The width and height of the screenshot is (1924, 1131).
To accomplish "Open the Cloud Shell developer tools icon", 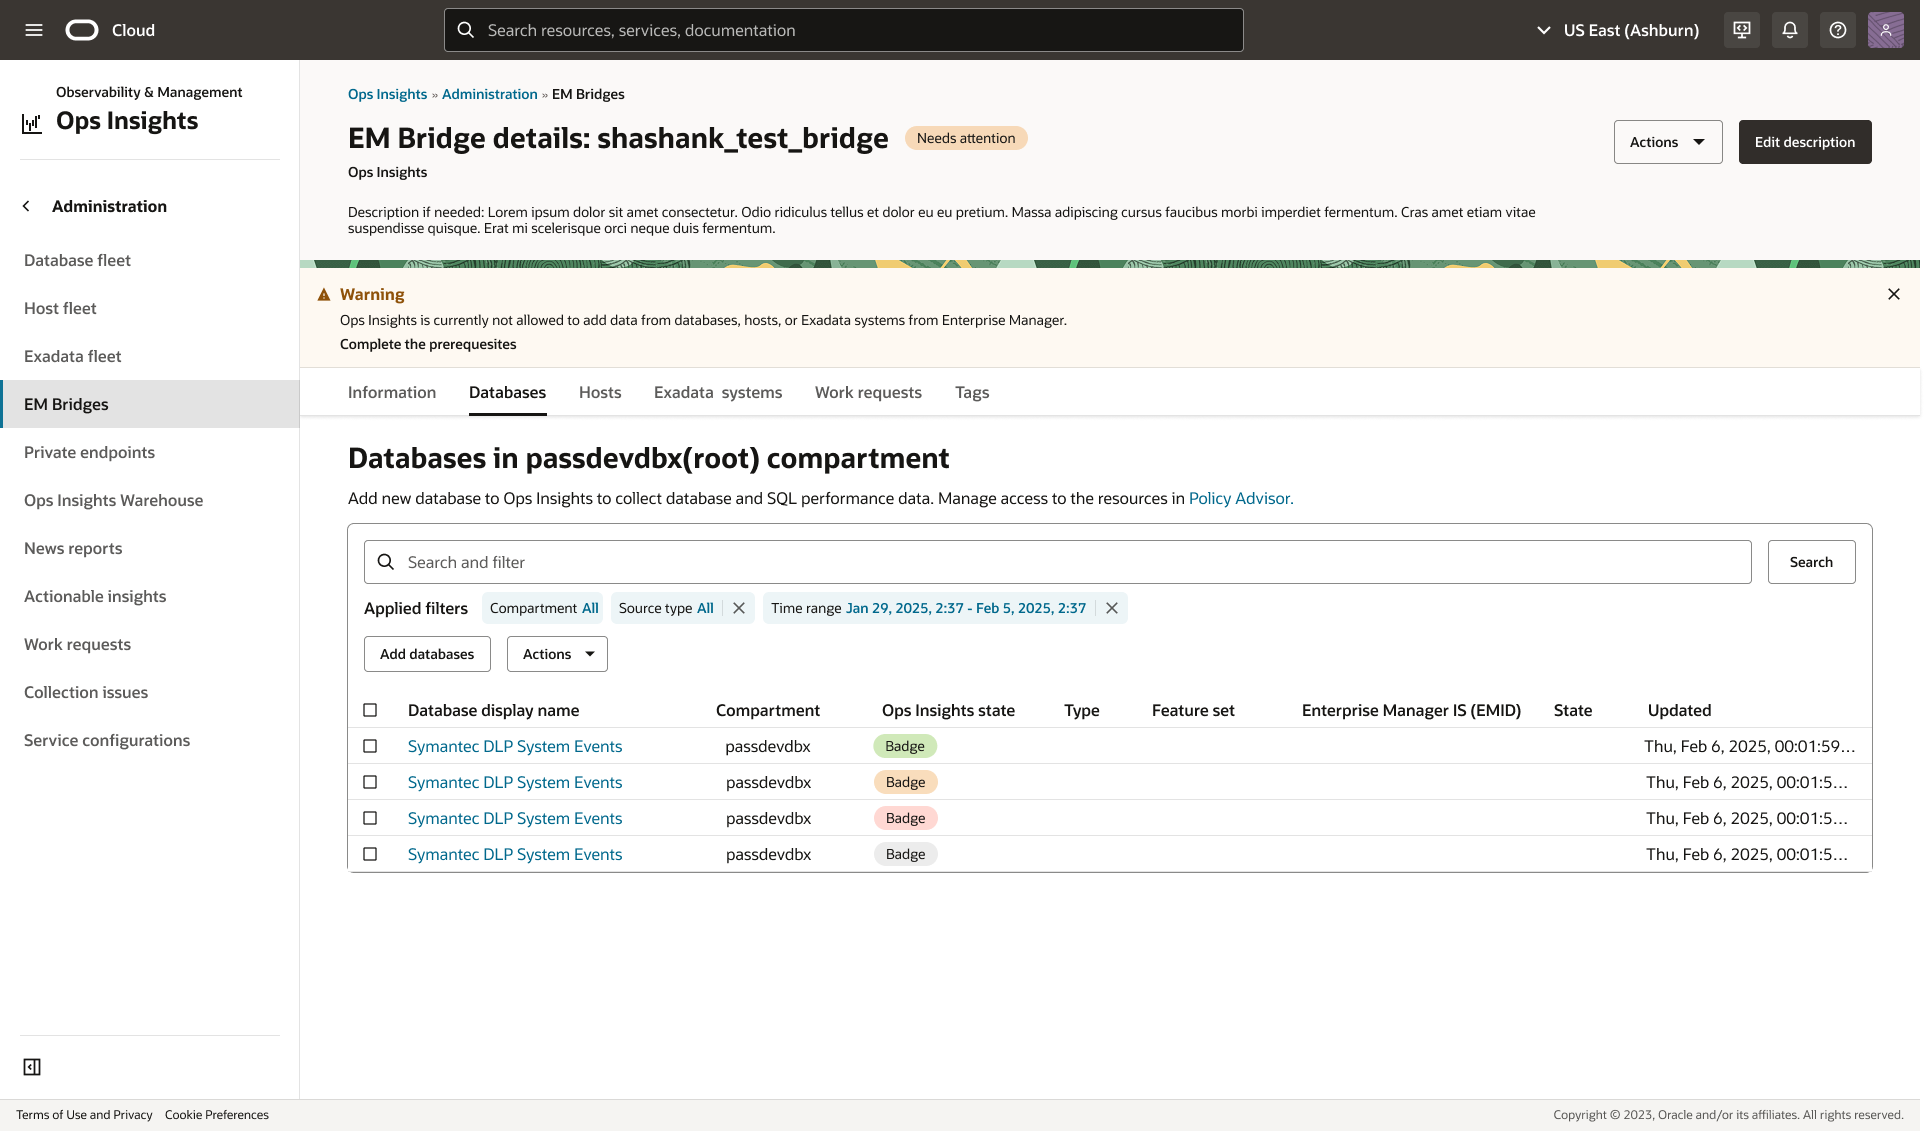I will (x=1742, y=30).
